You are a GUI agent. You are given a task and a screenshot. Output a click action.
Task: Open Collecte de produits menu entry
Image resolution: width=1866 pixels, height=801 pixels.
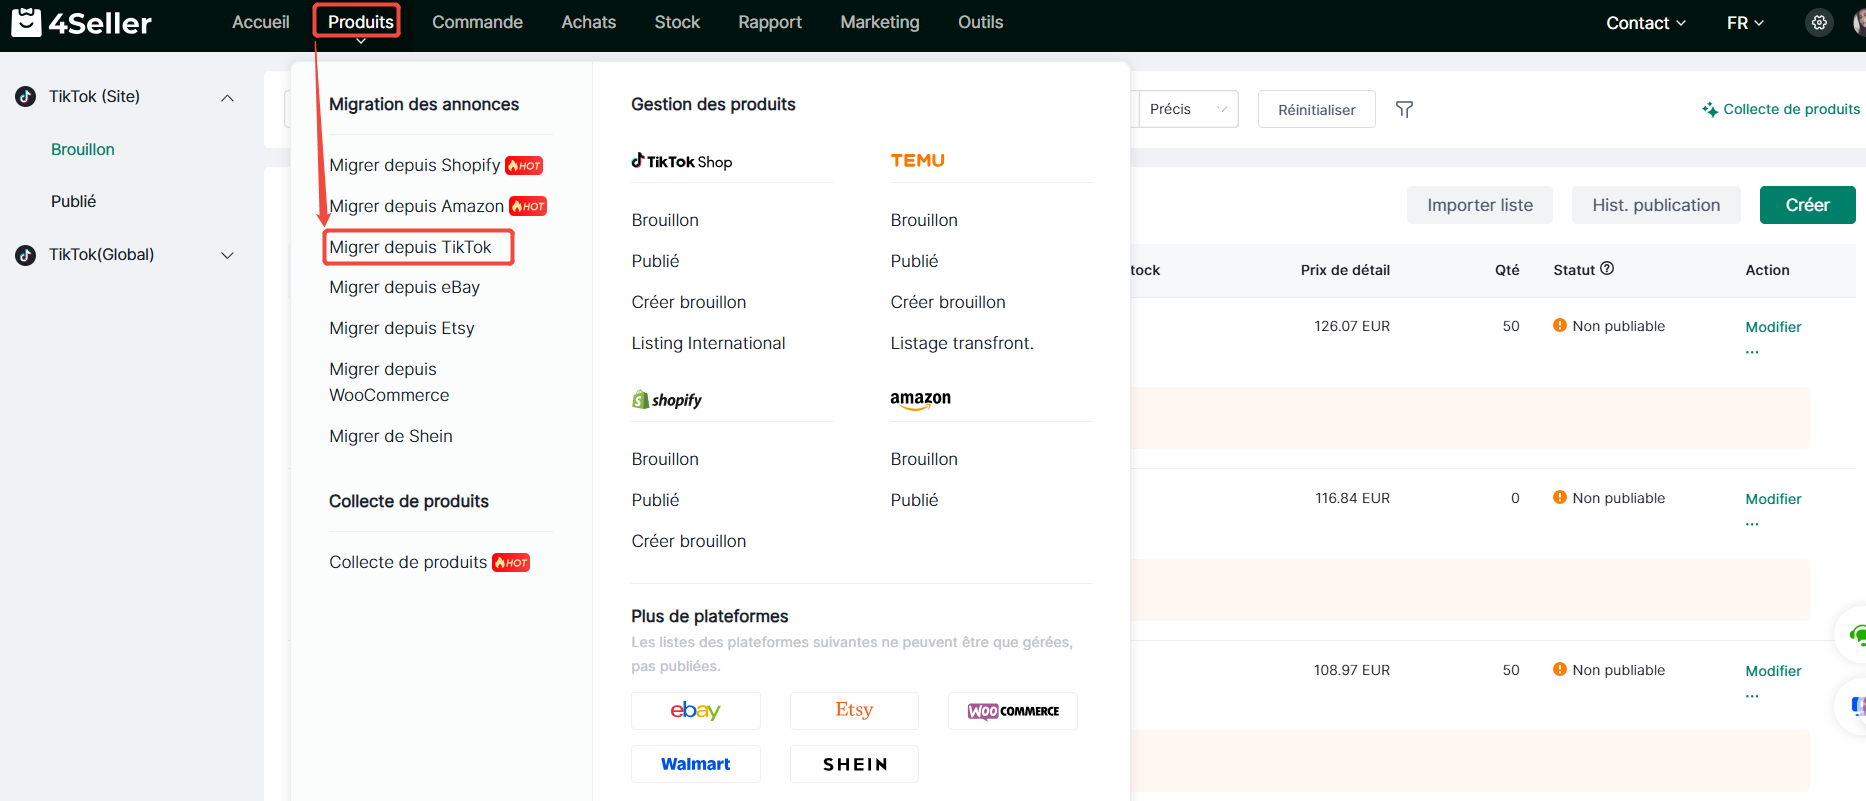(408, 562)
